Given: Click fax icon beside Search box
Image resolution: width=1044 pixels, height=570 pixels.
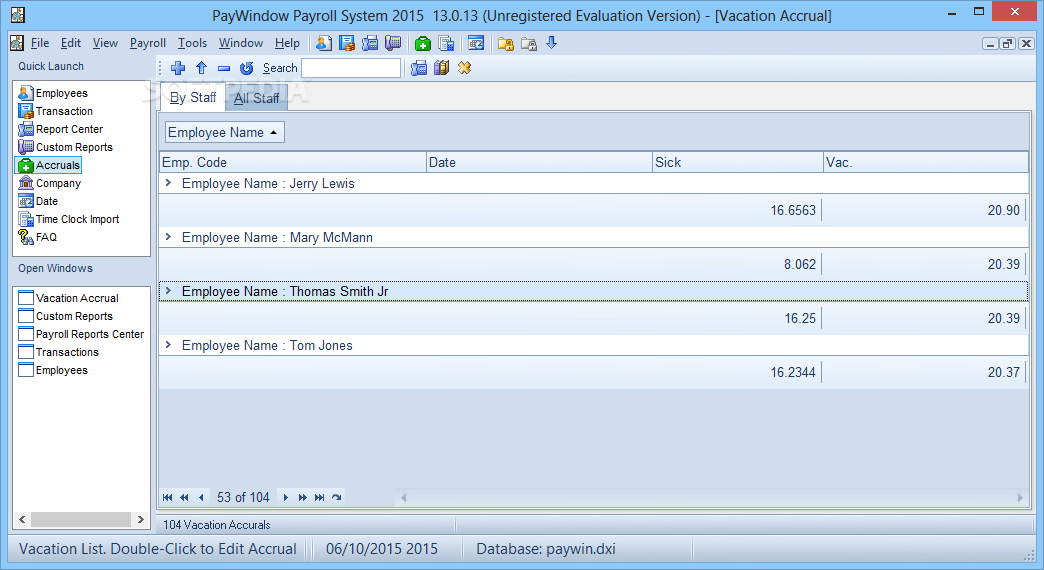Looking at the screenshot, I should 419,68.
